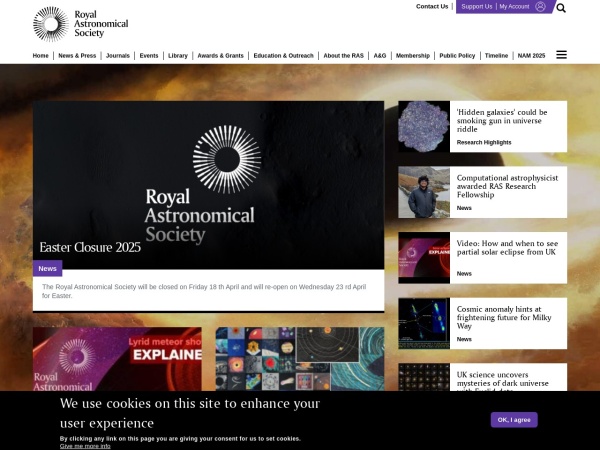The width and height of the screenshot is (600, 450).
Task: Open Cosmic anomaly Milky Way article
Action: pyautogui.click(x=504, y=318)
